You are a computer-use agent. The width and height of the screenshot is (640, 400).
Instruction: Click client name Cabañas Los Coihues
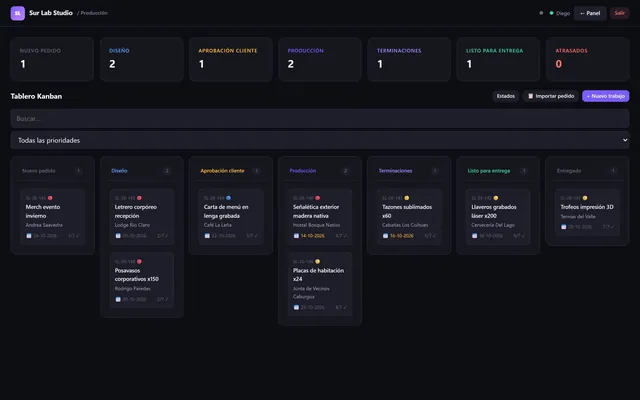405,225
